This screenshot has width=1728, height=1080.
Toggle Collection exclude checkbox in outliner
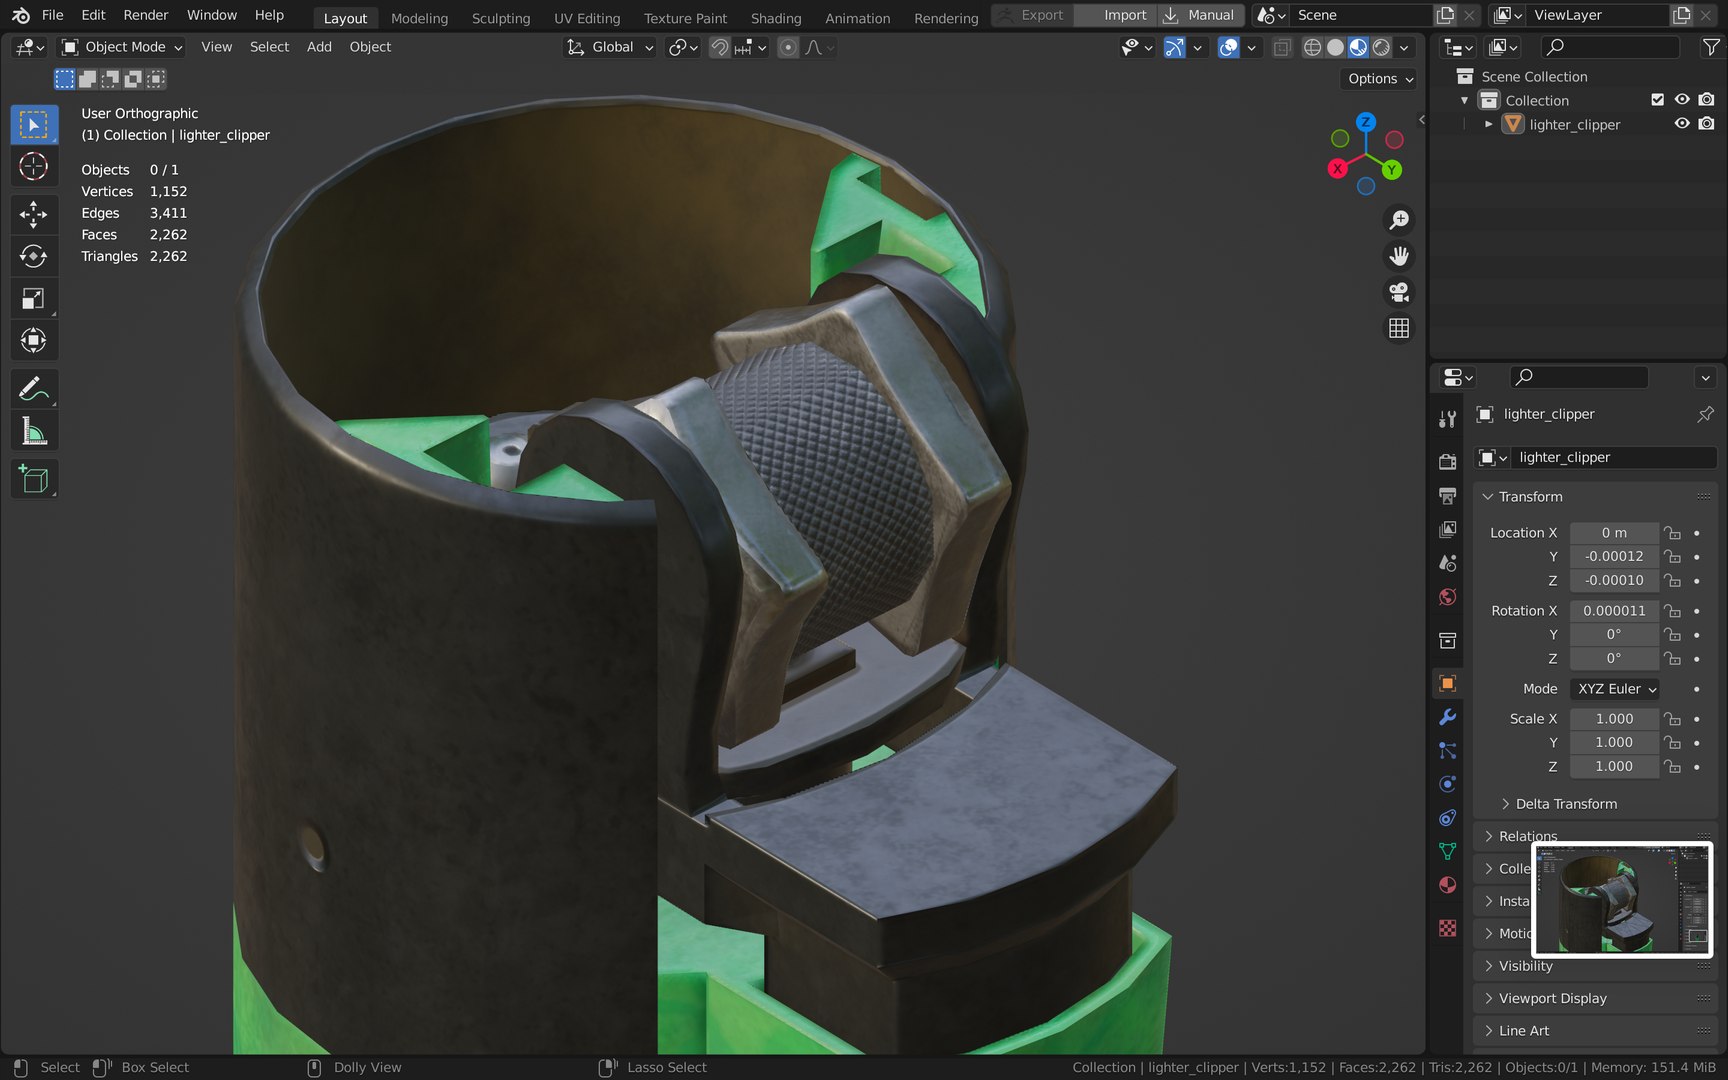1657,100
